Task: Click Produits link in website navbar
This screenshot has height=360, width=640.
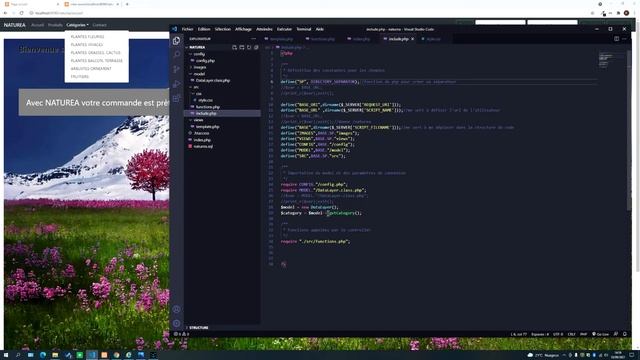Action: (x=55, y=25)
